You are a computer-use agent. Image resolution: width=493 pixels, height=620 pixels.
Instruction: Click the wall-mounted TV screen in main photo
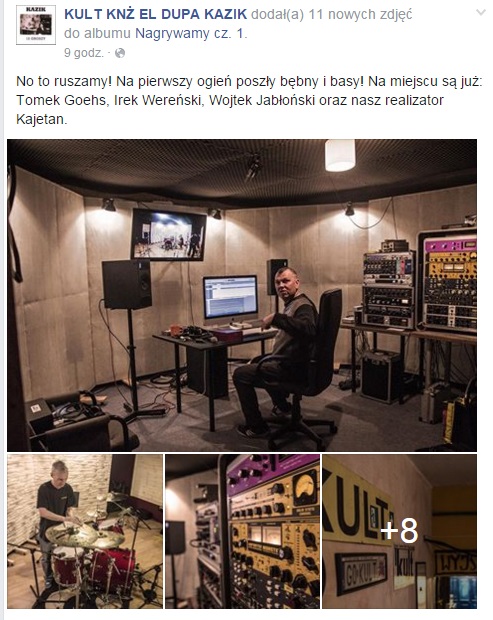168,234
